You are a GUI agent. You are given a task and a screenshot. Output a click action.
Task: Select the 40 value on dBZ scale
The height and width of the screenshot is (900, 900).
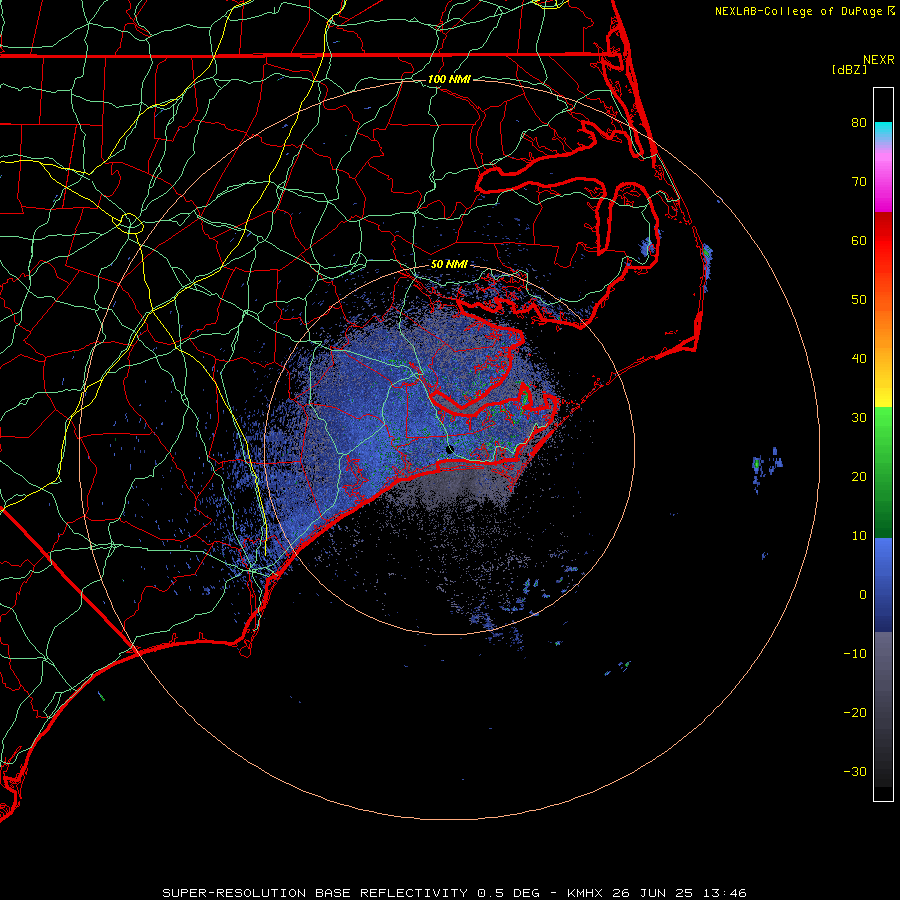point(859,359)
